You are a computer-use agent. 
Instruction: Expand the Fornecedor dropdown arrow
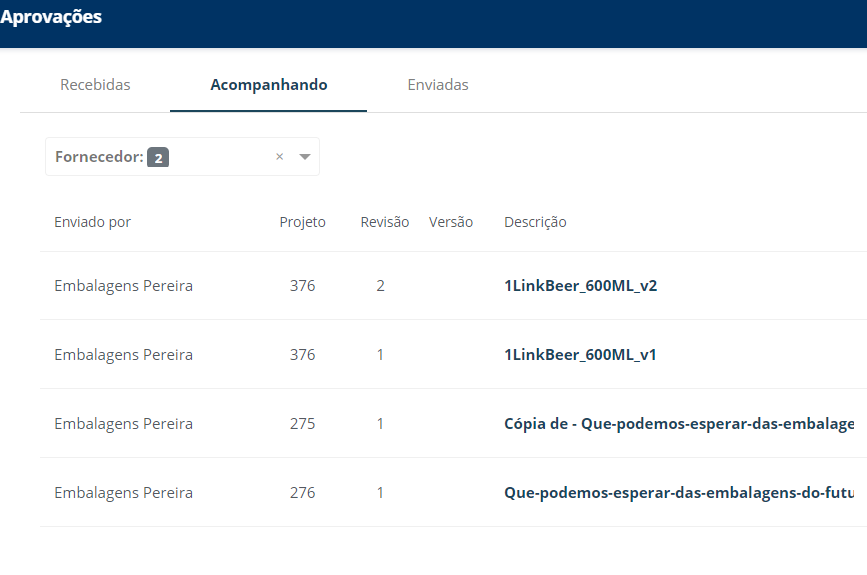[304, 157]
